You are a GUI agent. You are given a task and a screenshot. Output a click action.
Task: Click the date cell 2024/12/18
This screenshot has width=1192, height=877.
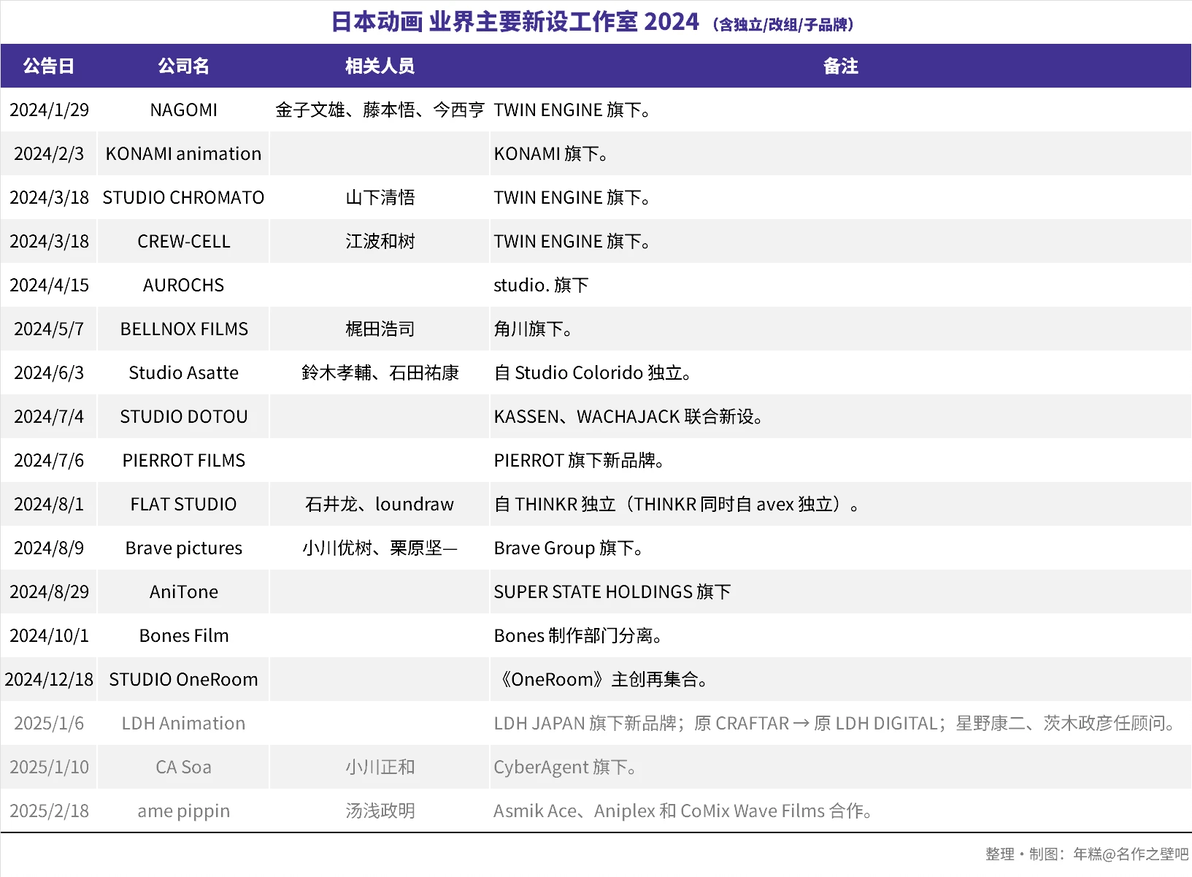coord(49,679)
